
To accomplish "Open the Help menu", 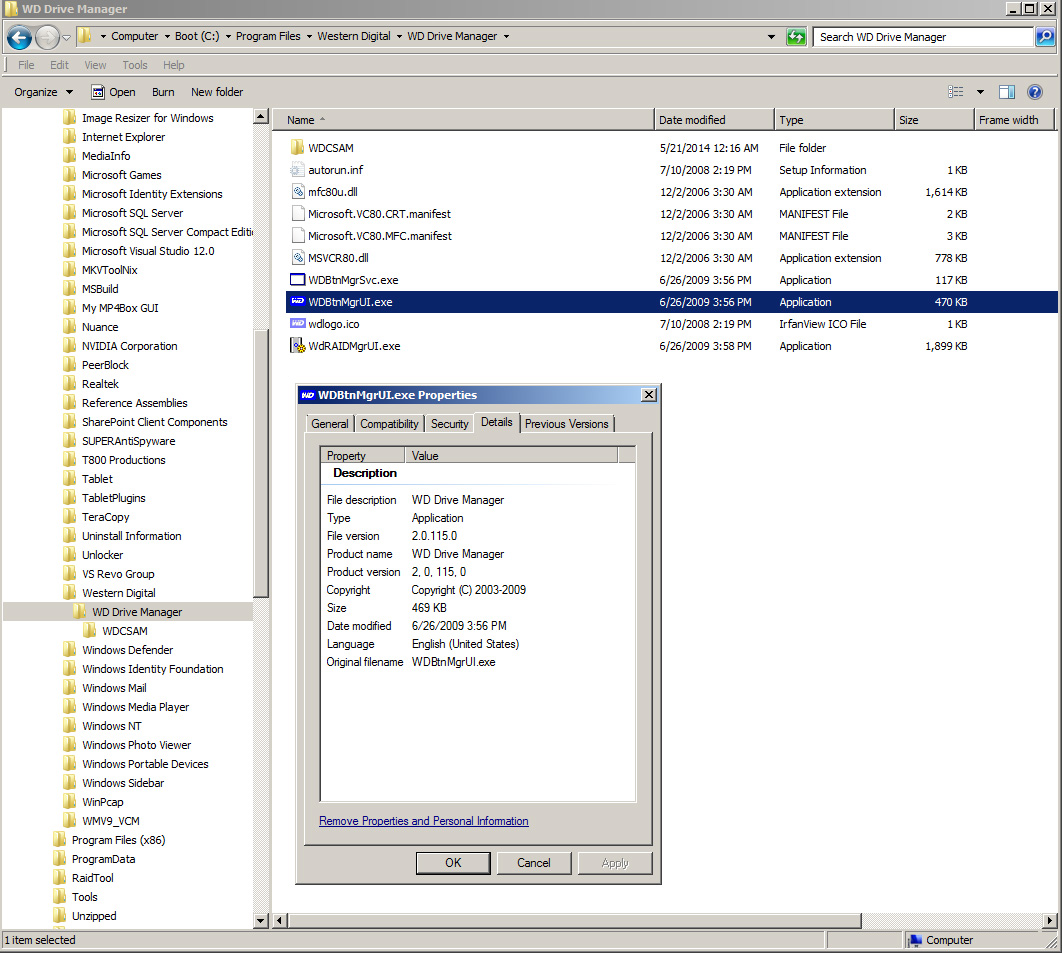I will pyautogui.click(x=173, y=65).
